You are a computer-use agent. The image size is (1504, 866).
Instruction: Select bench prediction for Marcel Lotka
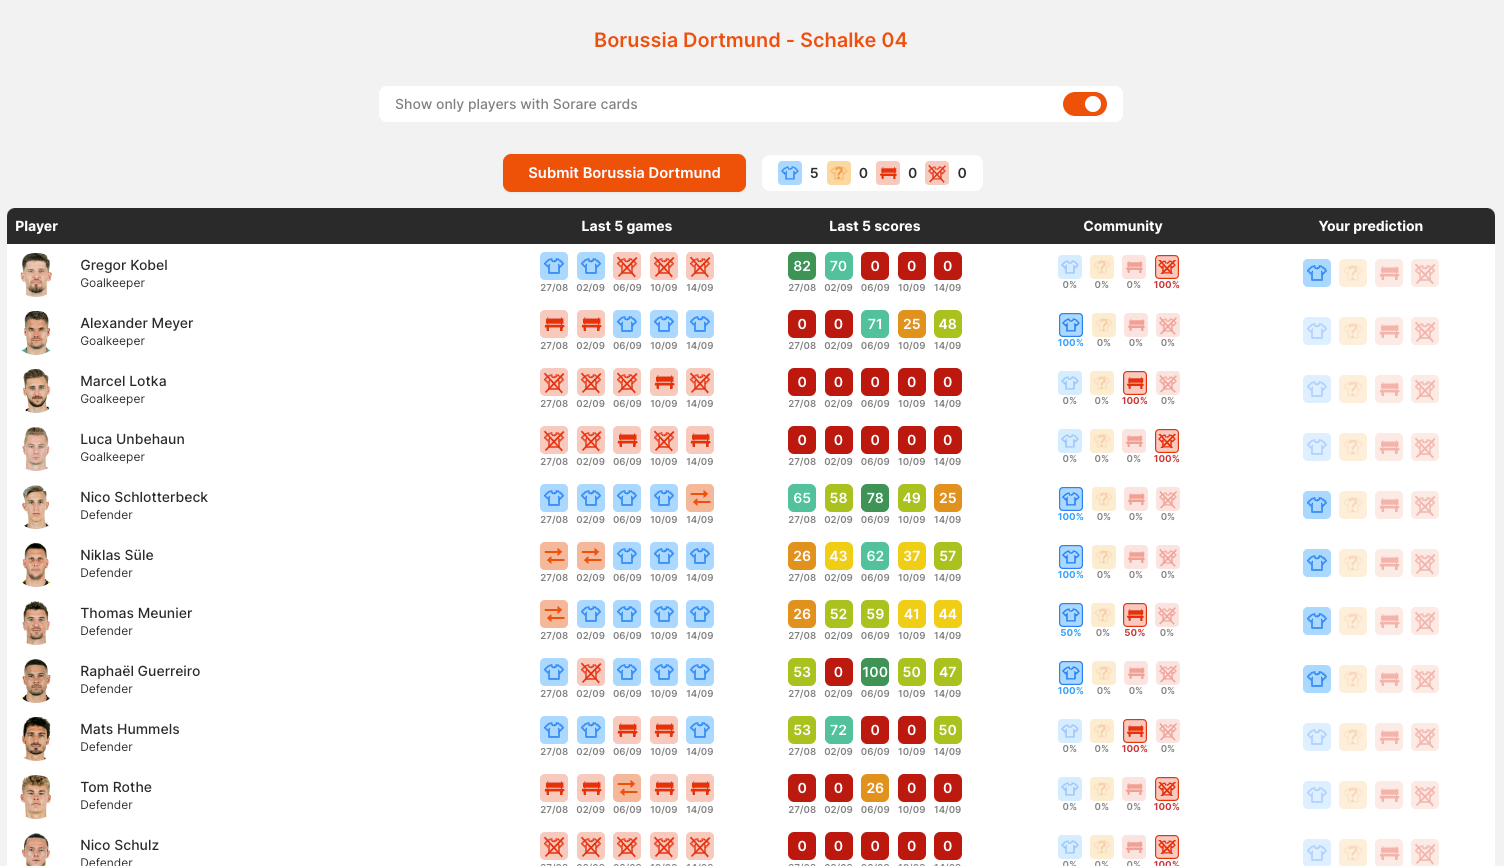click(1389, 389)
